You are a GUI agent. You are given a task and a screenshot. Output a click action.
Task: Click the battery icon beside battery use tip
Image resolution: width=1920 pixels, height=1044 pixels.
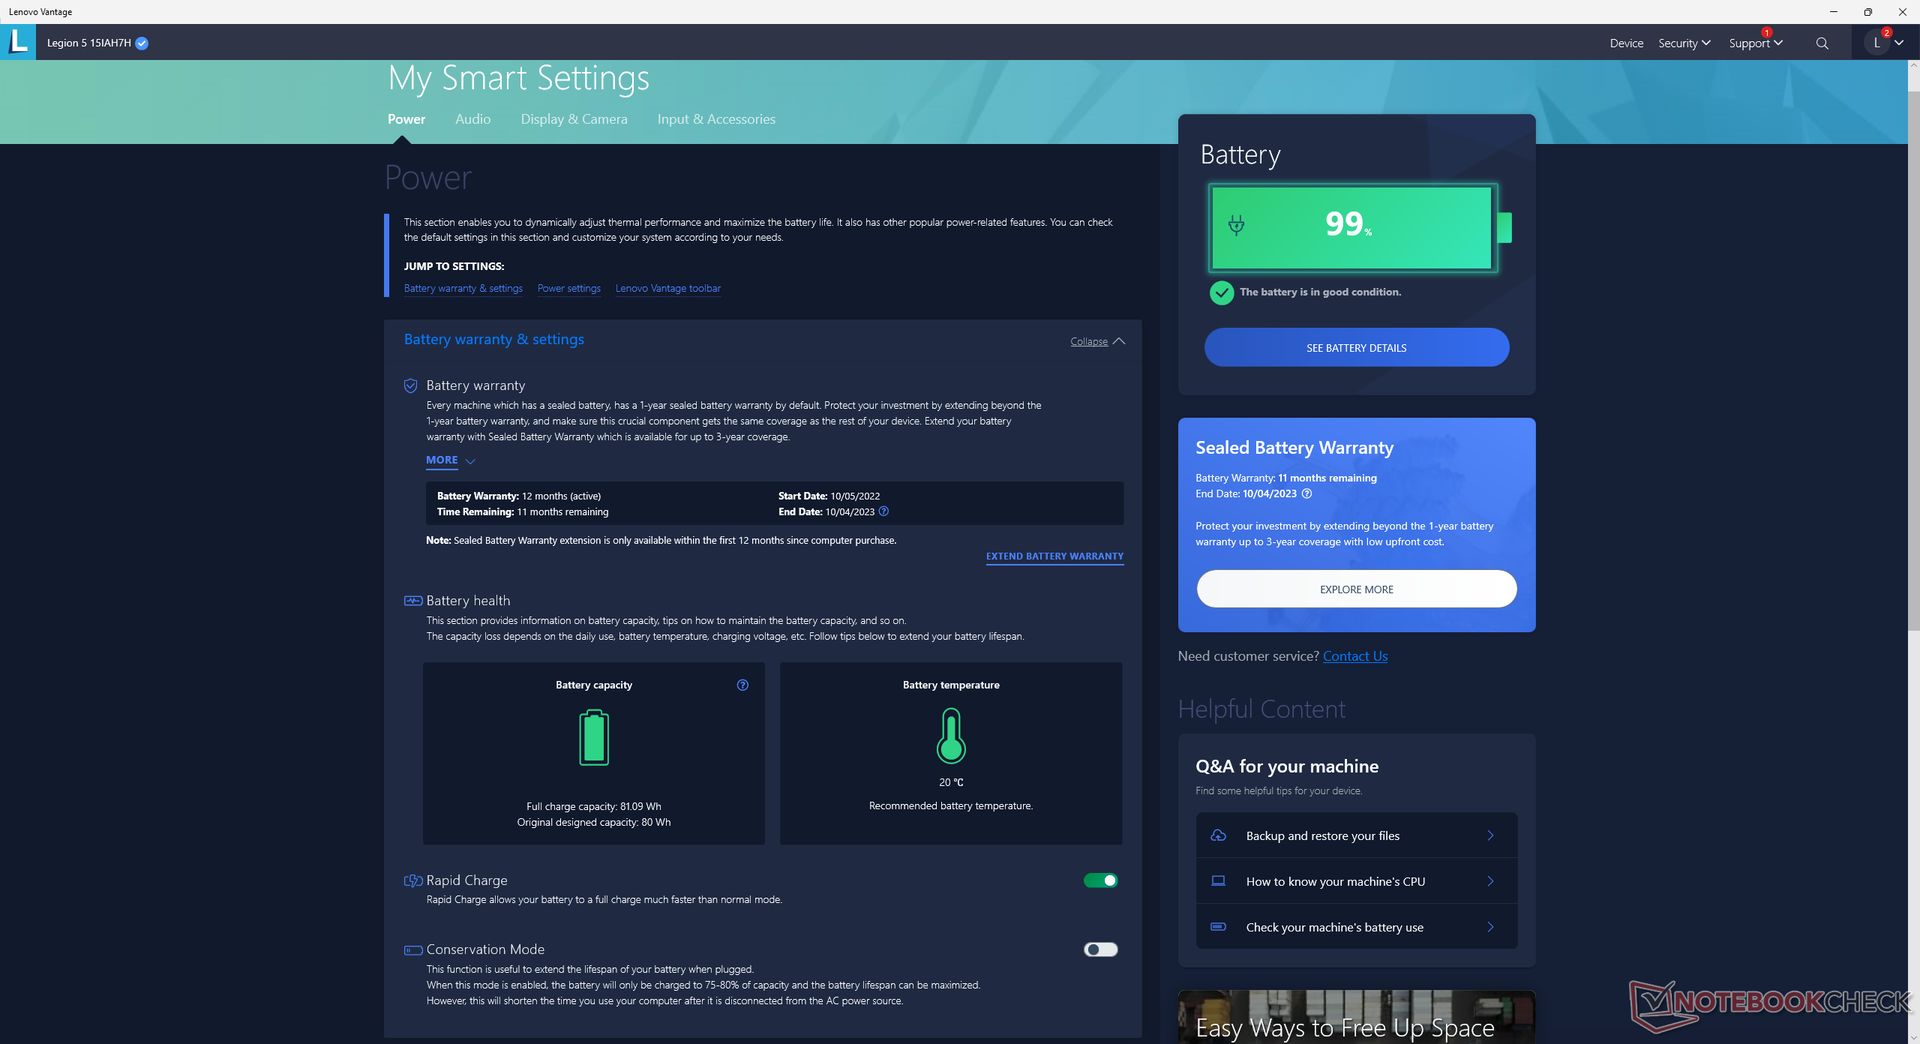click(x=1218, y=927)
